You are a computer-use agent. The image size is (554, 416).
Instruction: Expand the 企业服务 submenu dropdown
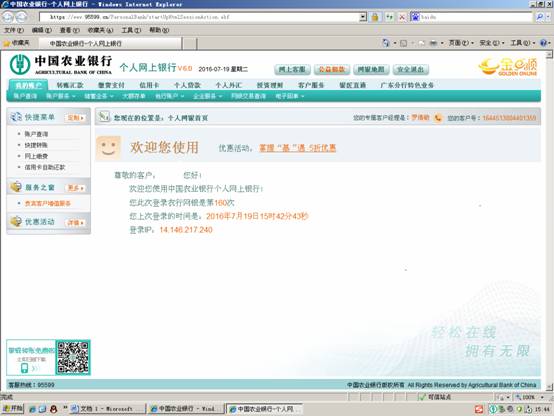point(207,96)
